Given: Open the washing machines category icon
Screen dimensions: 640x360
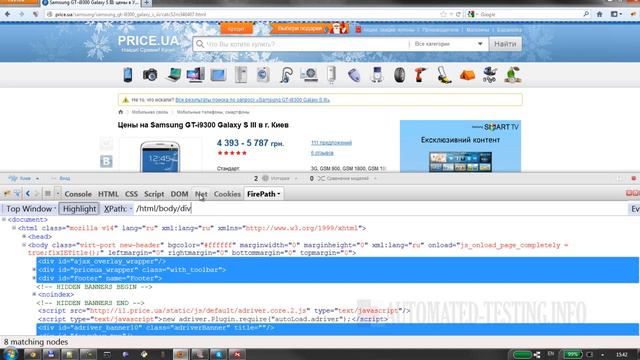Looking at the screenshot, I should (263, 75).
